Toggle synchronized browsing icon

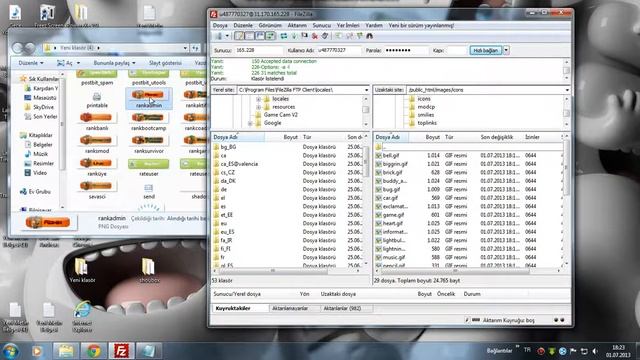coord(359,36)
